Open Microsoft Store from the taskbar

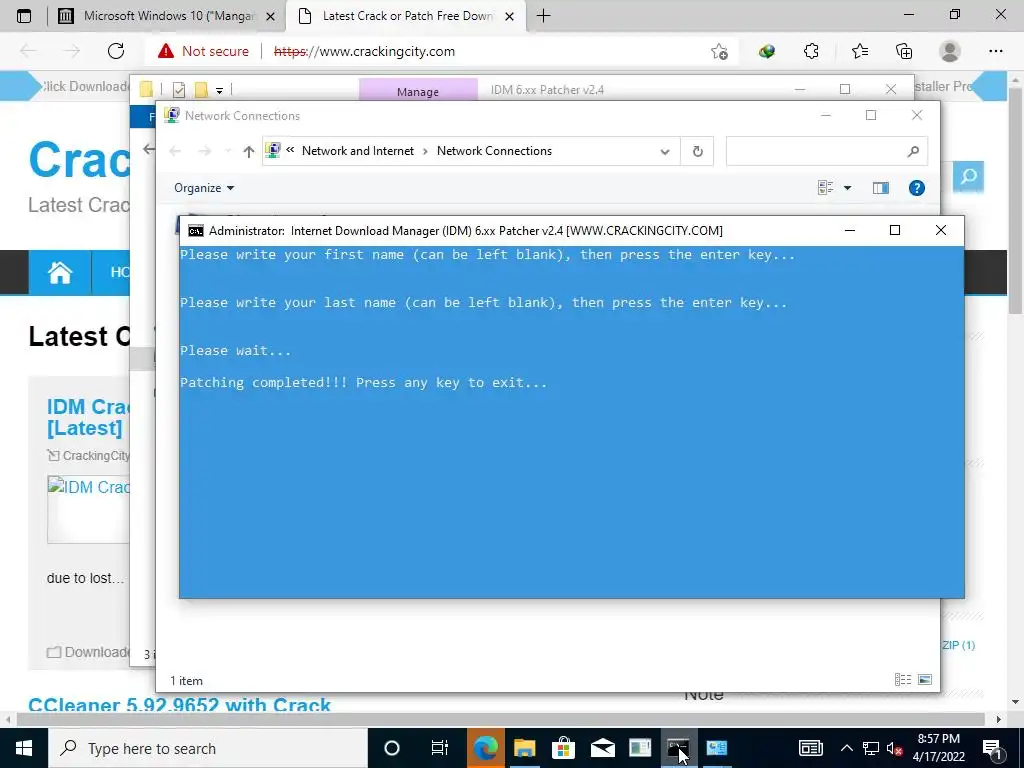[x=563, y=748]
